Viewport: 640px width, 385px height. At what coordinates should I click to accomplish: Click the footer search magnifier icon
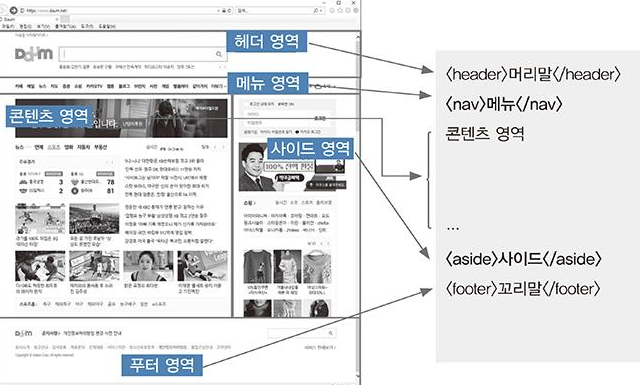tap(331, 333)
